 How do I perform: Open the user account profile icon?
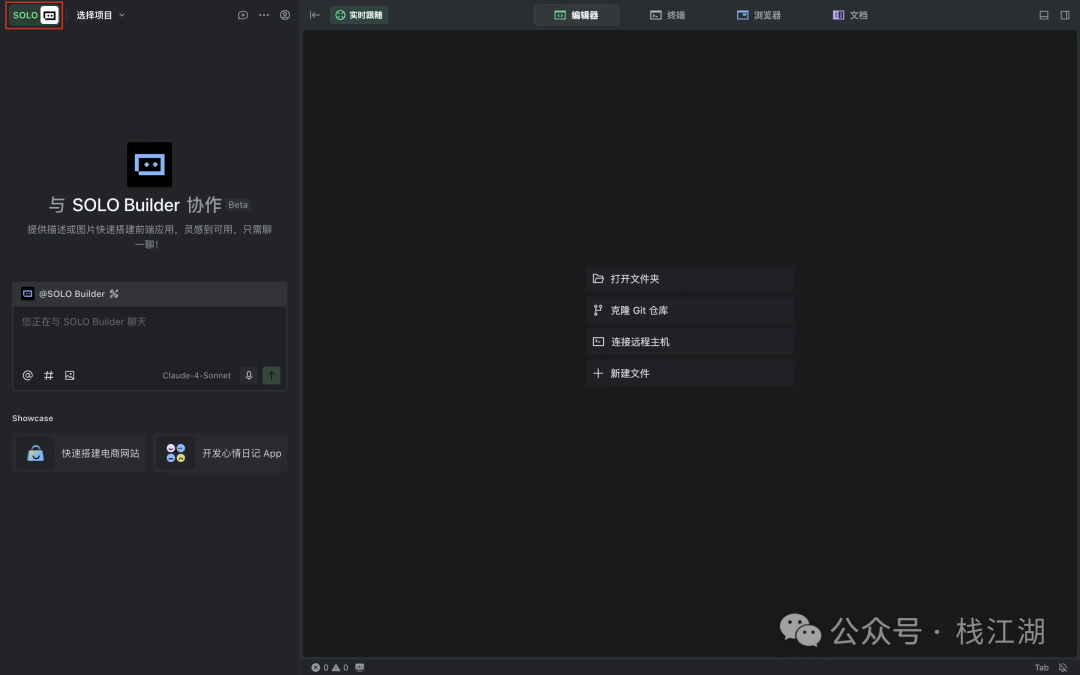[x=285, y=15]
